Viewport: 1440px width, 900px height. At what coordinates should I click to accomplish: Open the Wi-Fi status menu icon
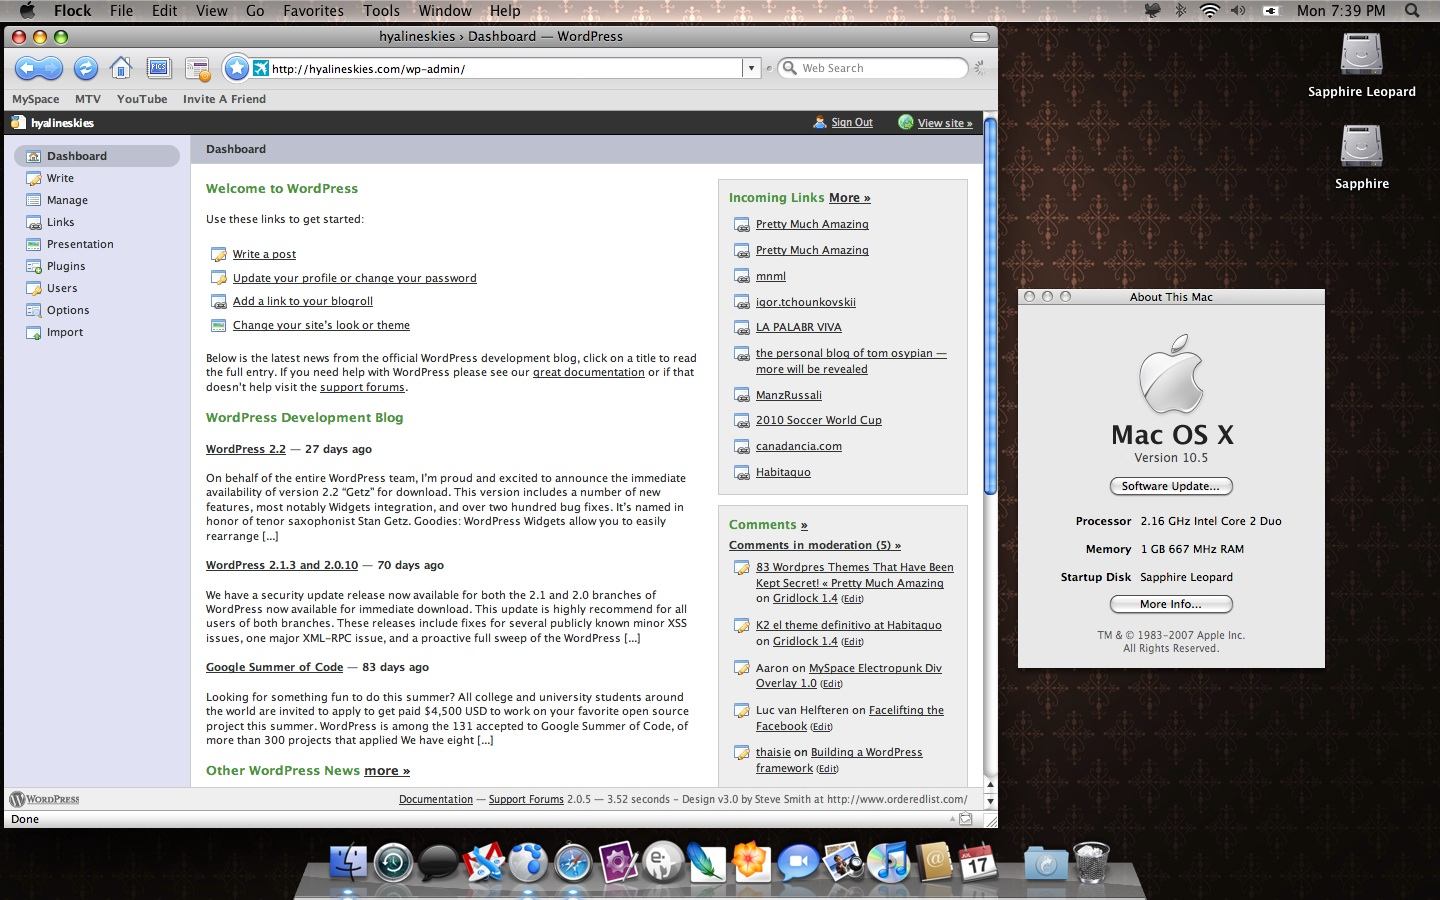click(1209, 10)
